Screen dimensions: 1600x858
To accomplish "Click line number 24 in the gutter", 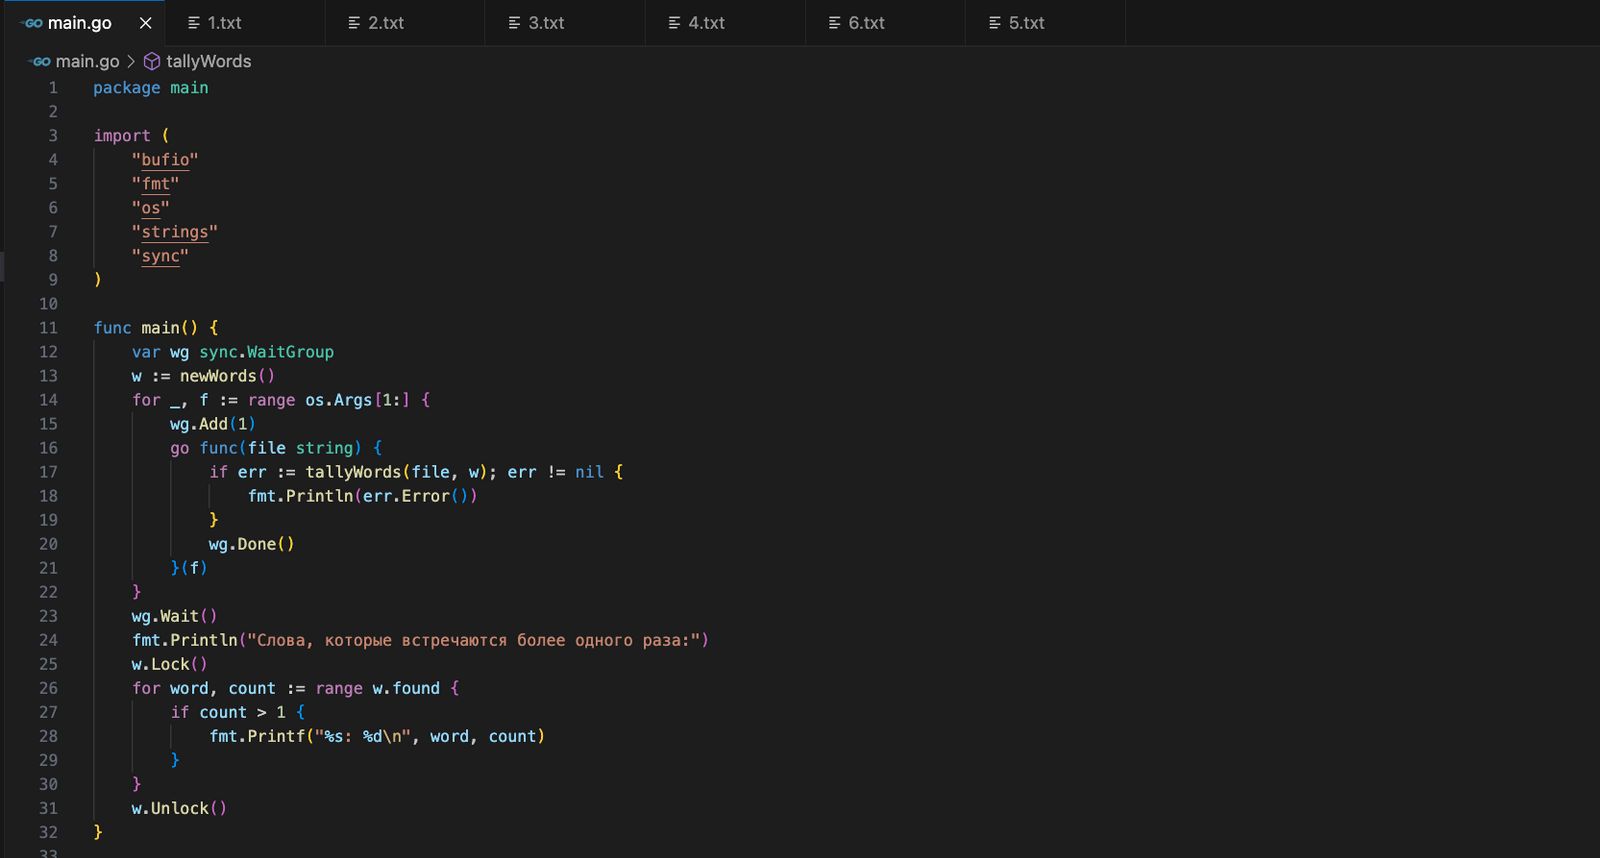I will [x=48, y=640].
